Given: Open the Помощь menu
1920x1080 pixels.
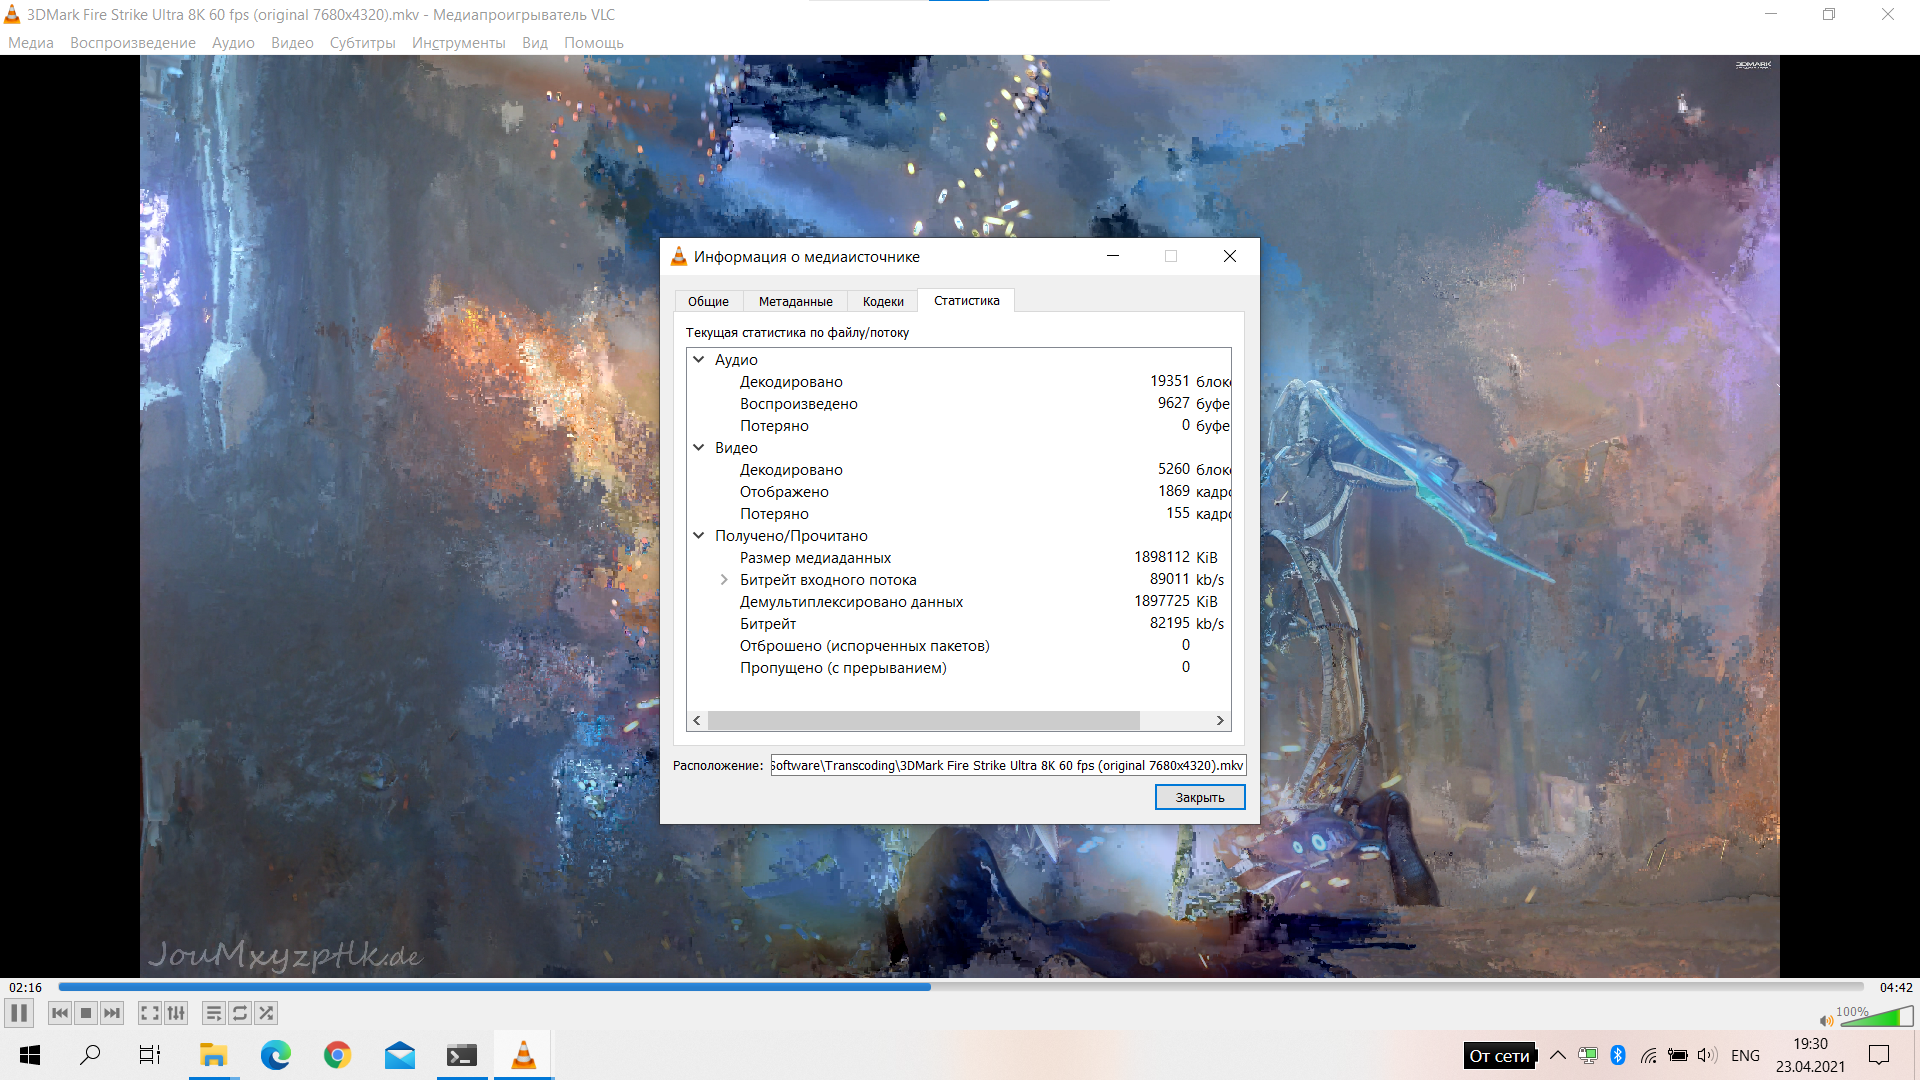Looking at the screenshot, I should [x=594, y=43].
